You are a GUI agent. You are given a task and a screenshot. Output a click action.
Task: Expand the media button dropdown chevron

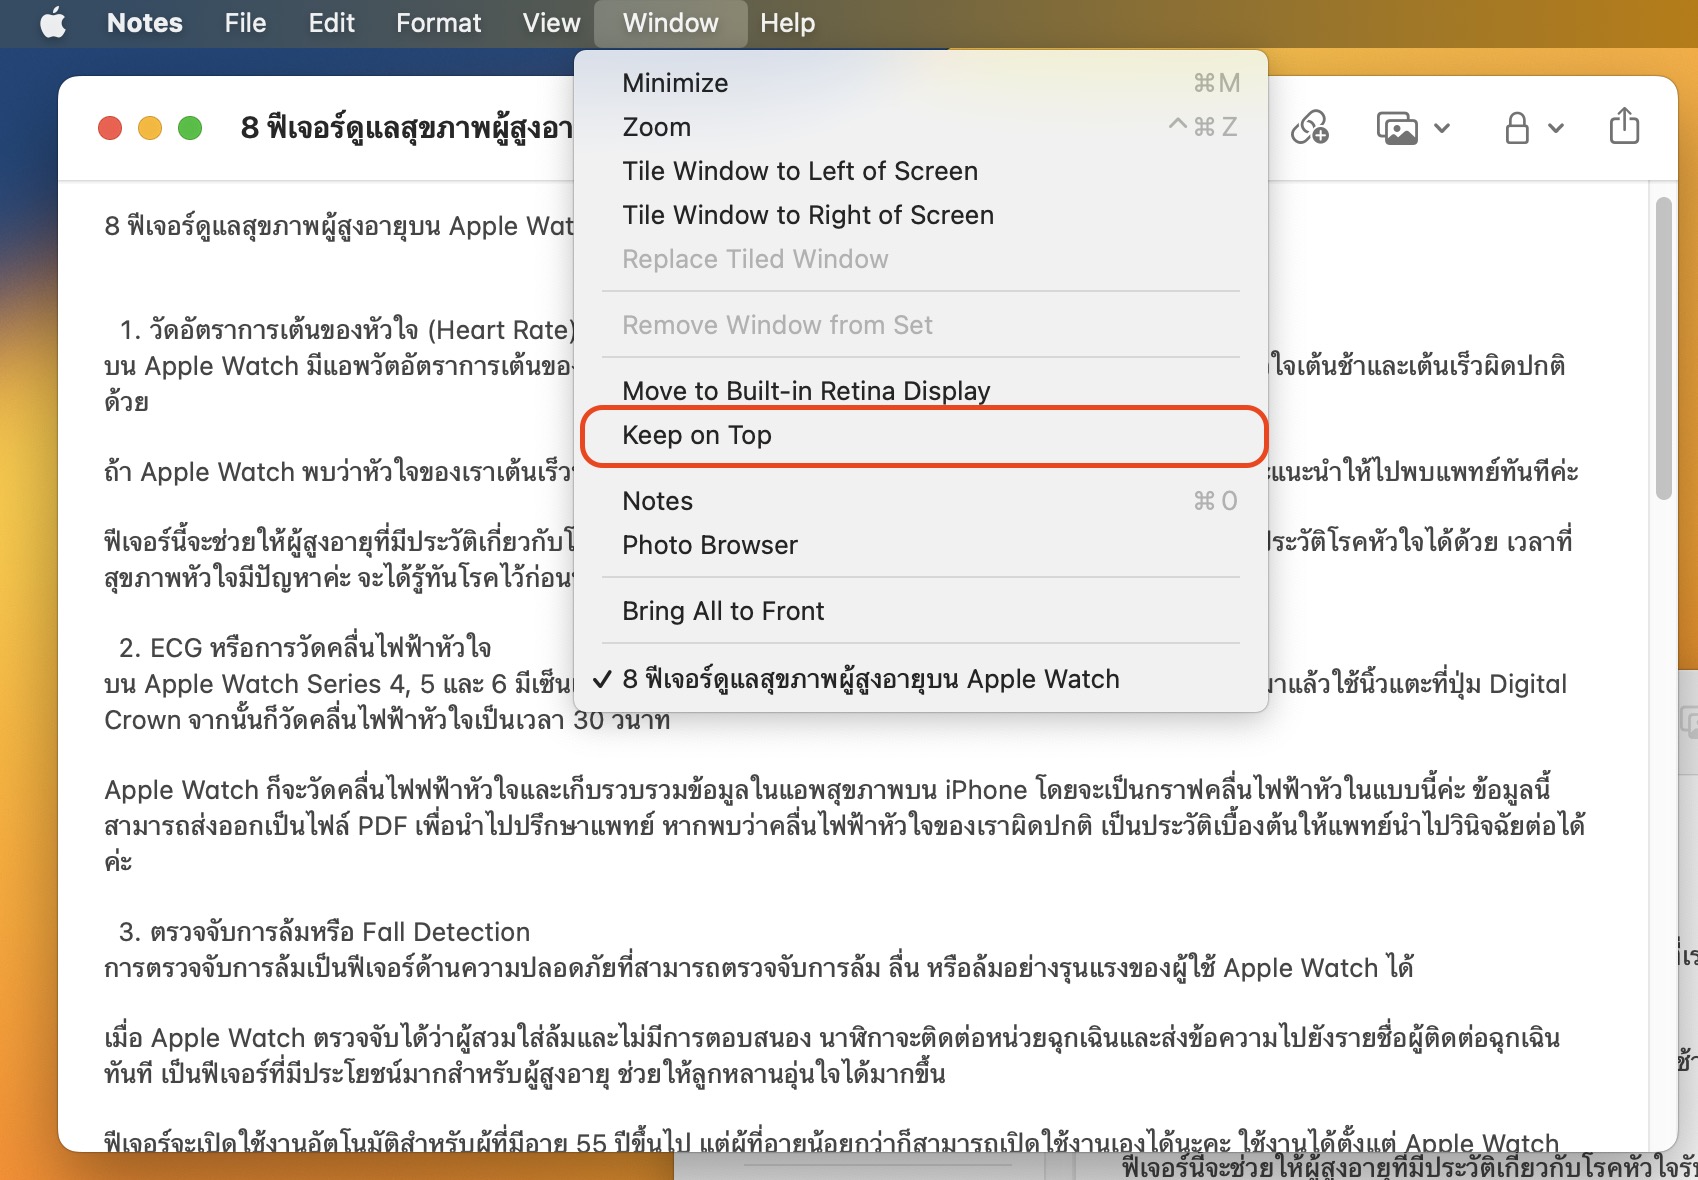coord(1442,128)
